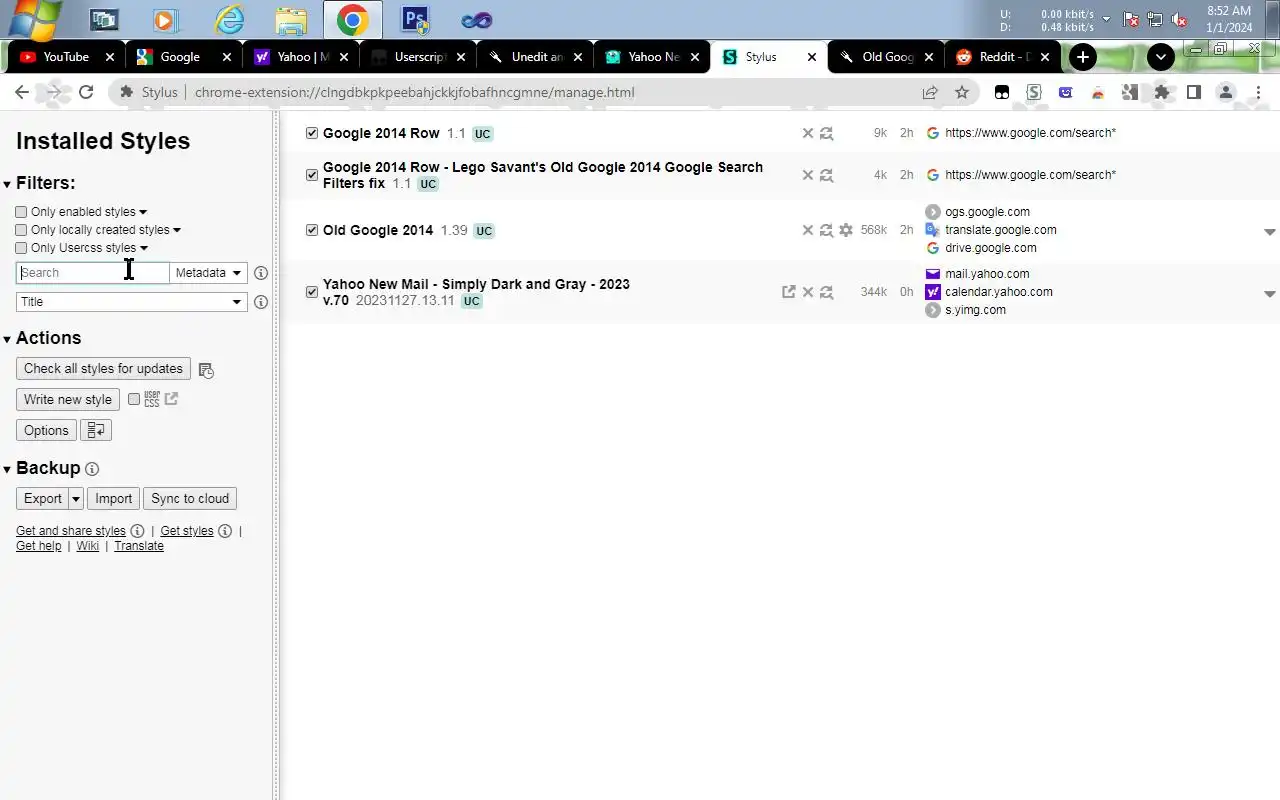Screen dimensions: 1280x800
Task: Disable the Lego Savant's Filters fix style checkbox
Action: point(312,175)
